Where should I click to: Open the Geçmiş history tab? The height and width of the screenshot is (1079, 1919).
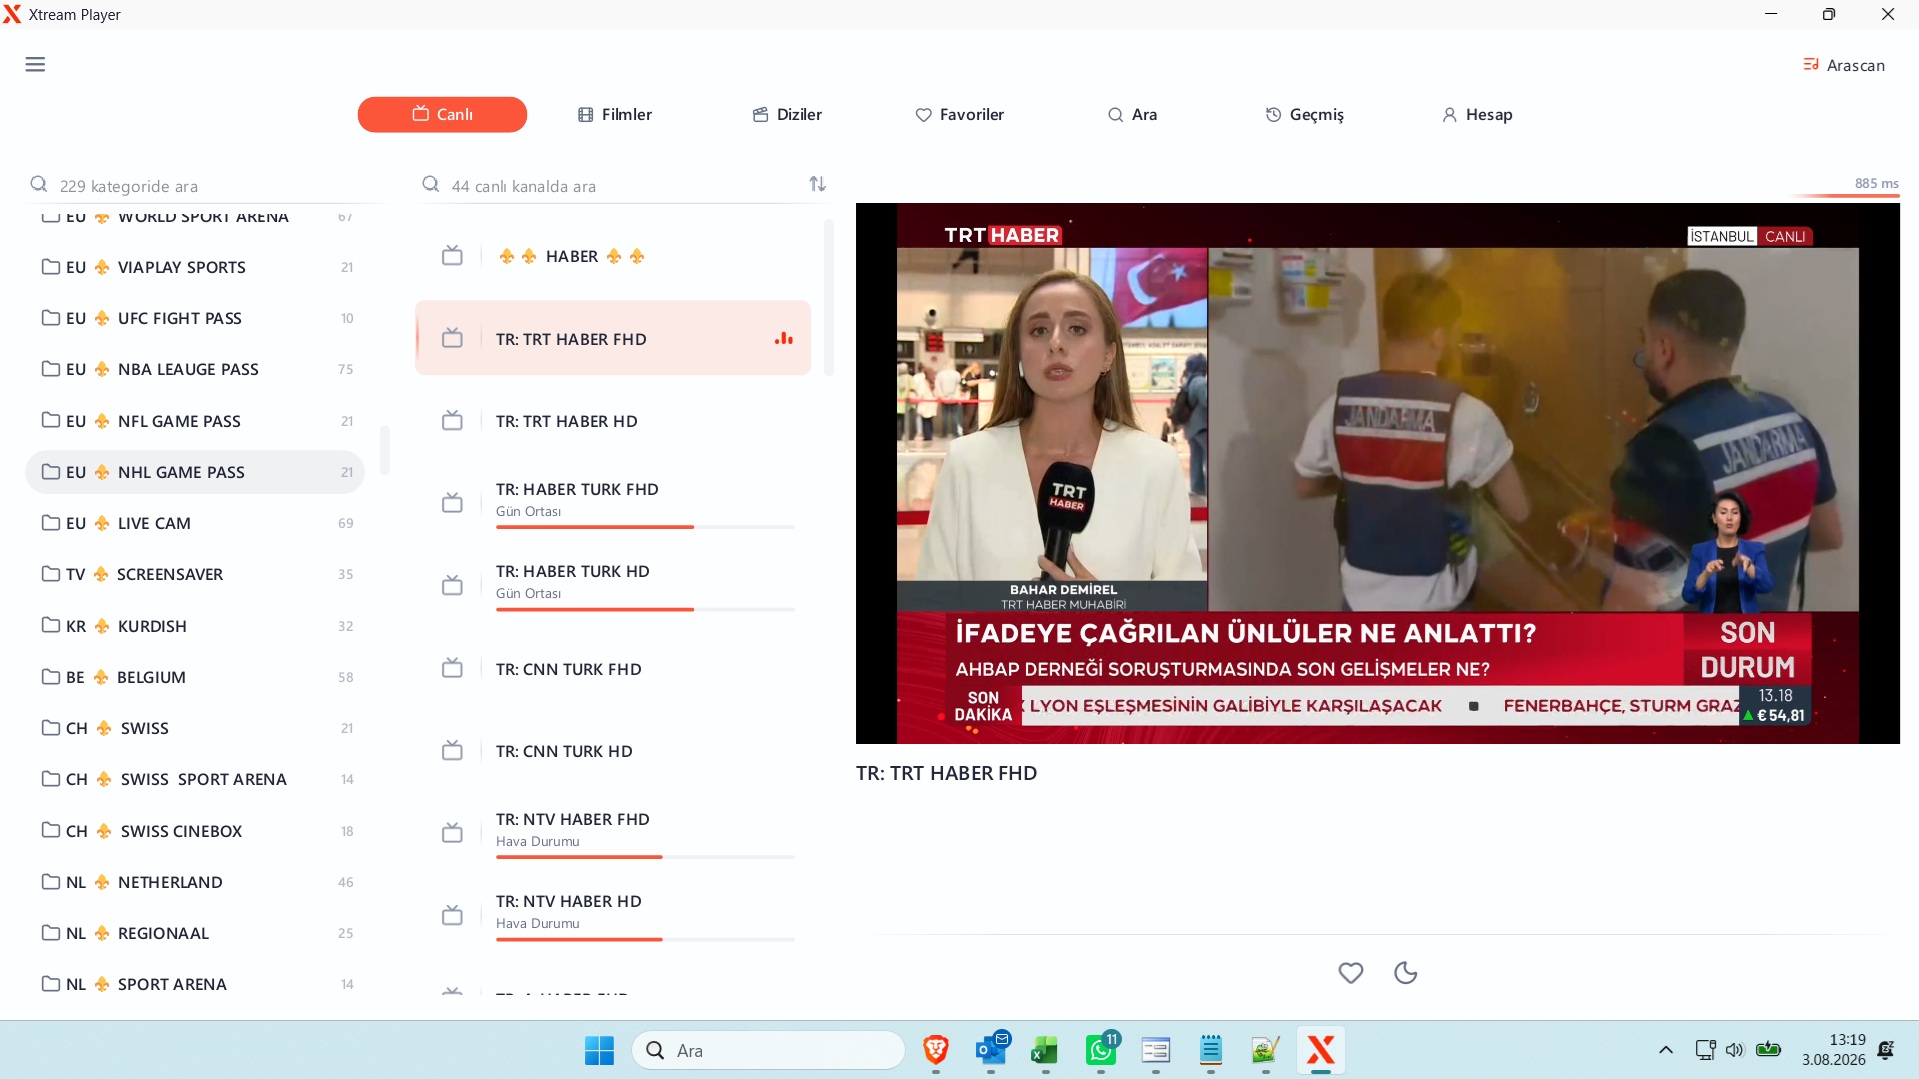click(x=1305, y=114)
